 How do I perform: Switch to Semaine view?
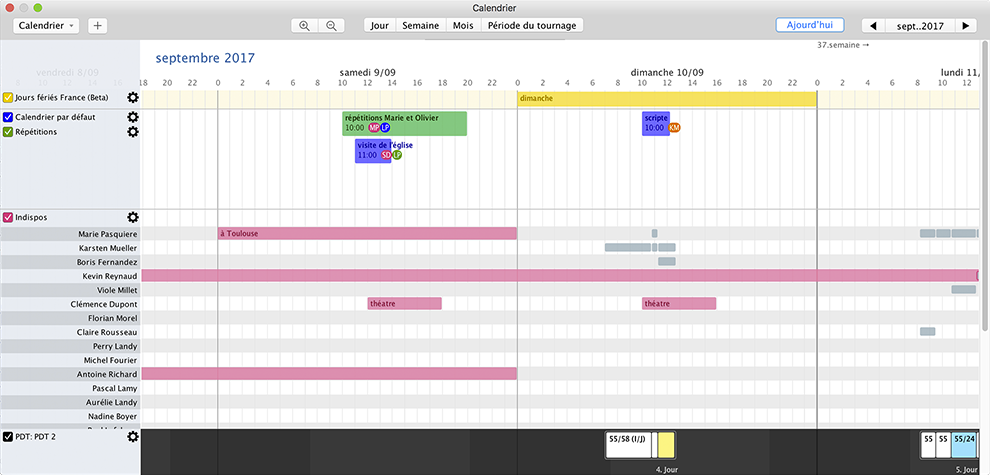(420, 26)
